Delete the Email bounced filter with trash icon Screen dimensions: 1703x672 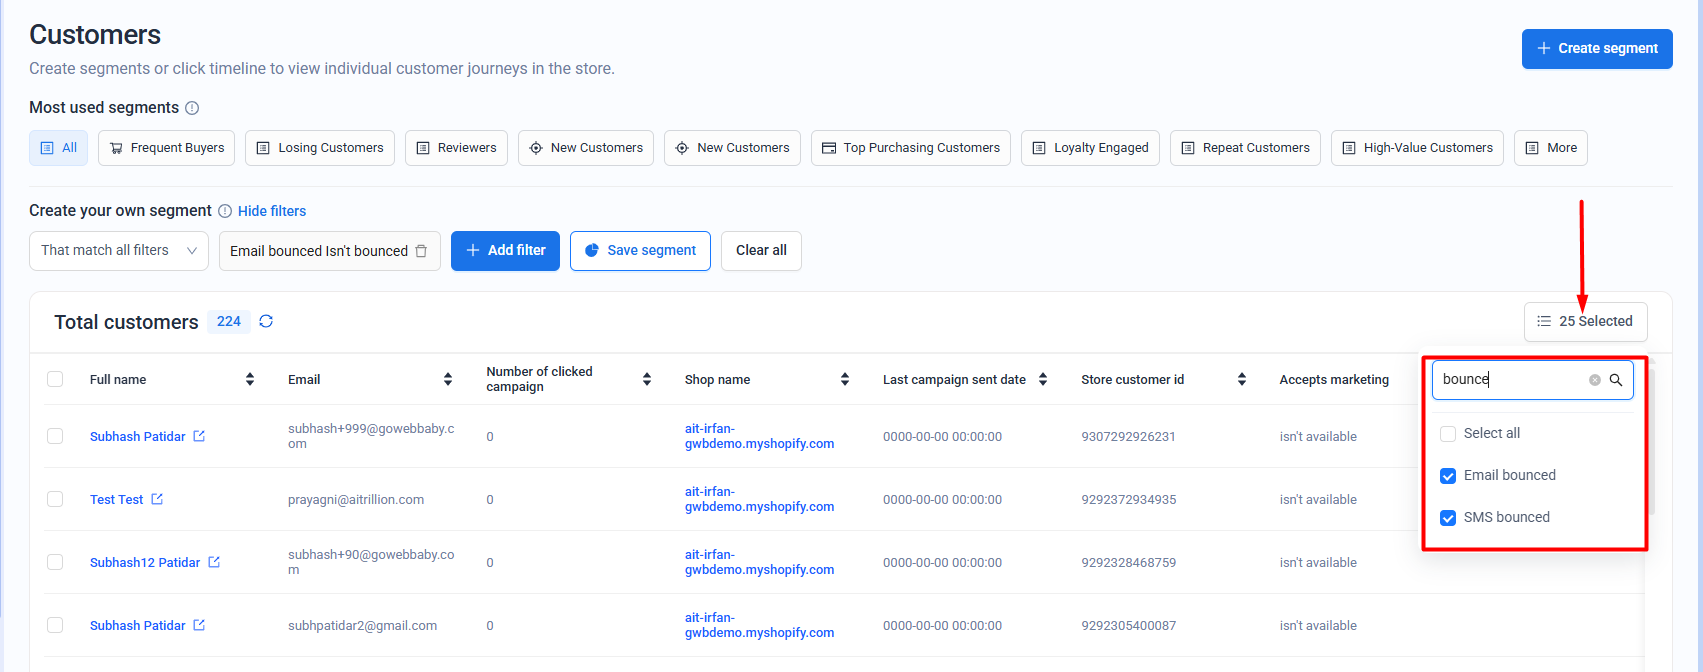[421, 251]
